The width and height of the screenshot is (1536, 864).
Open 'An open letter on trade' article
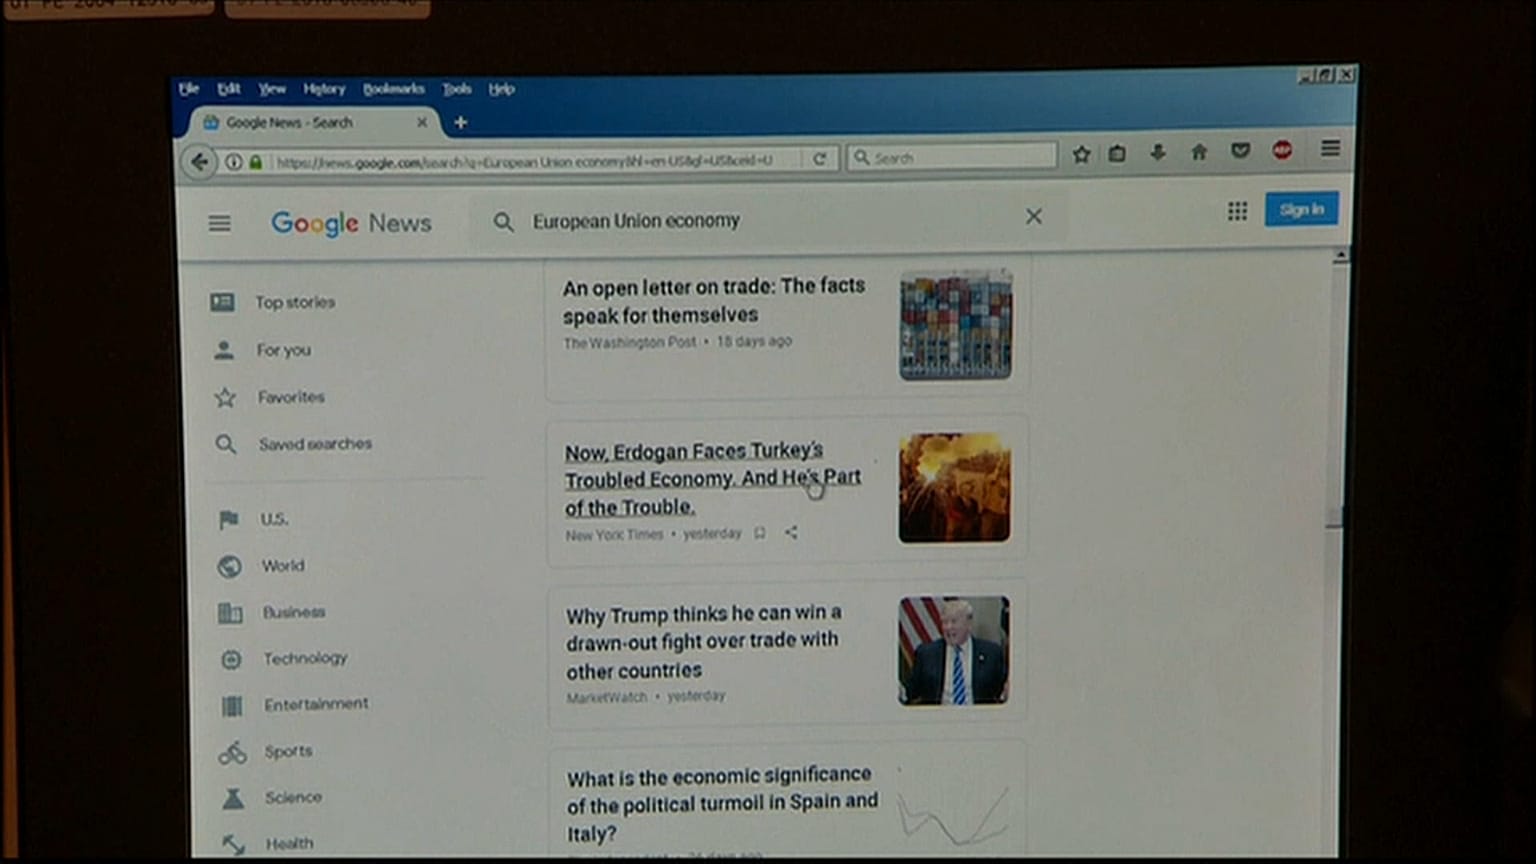click(x=714, y=300)
